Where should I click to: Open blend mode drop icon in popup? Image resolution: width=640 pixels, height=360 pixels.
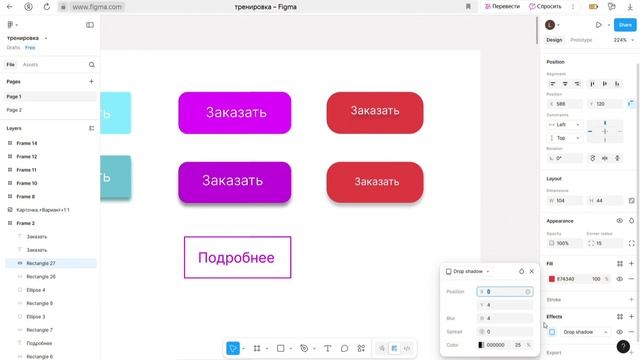(521, 271)
